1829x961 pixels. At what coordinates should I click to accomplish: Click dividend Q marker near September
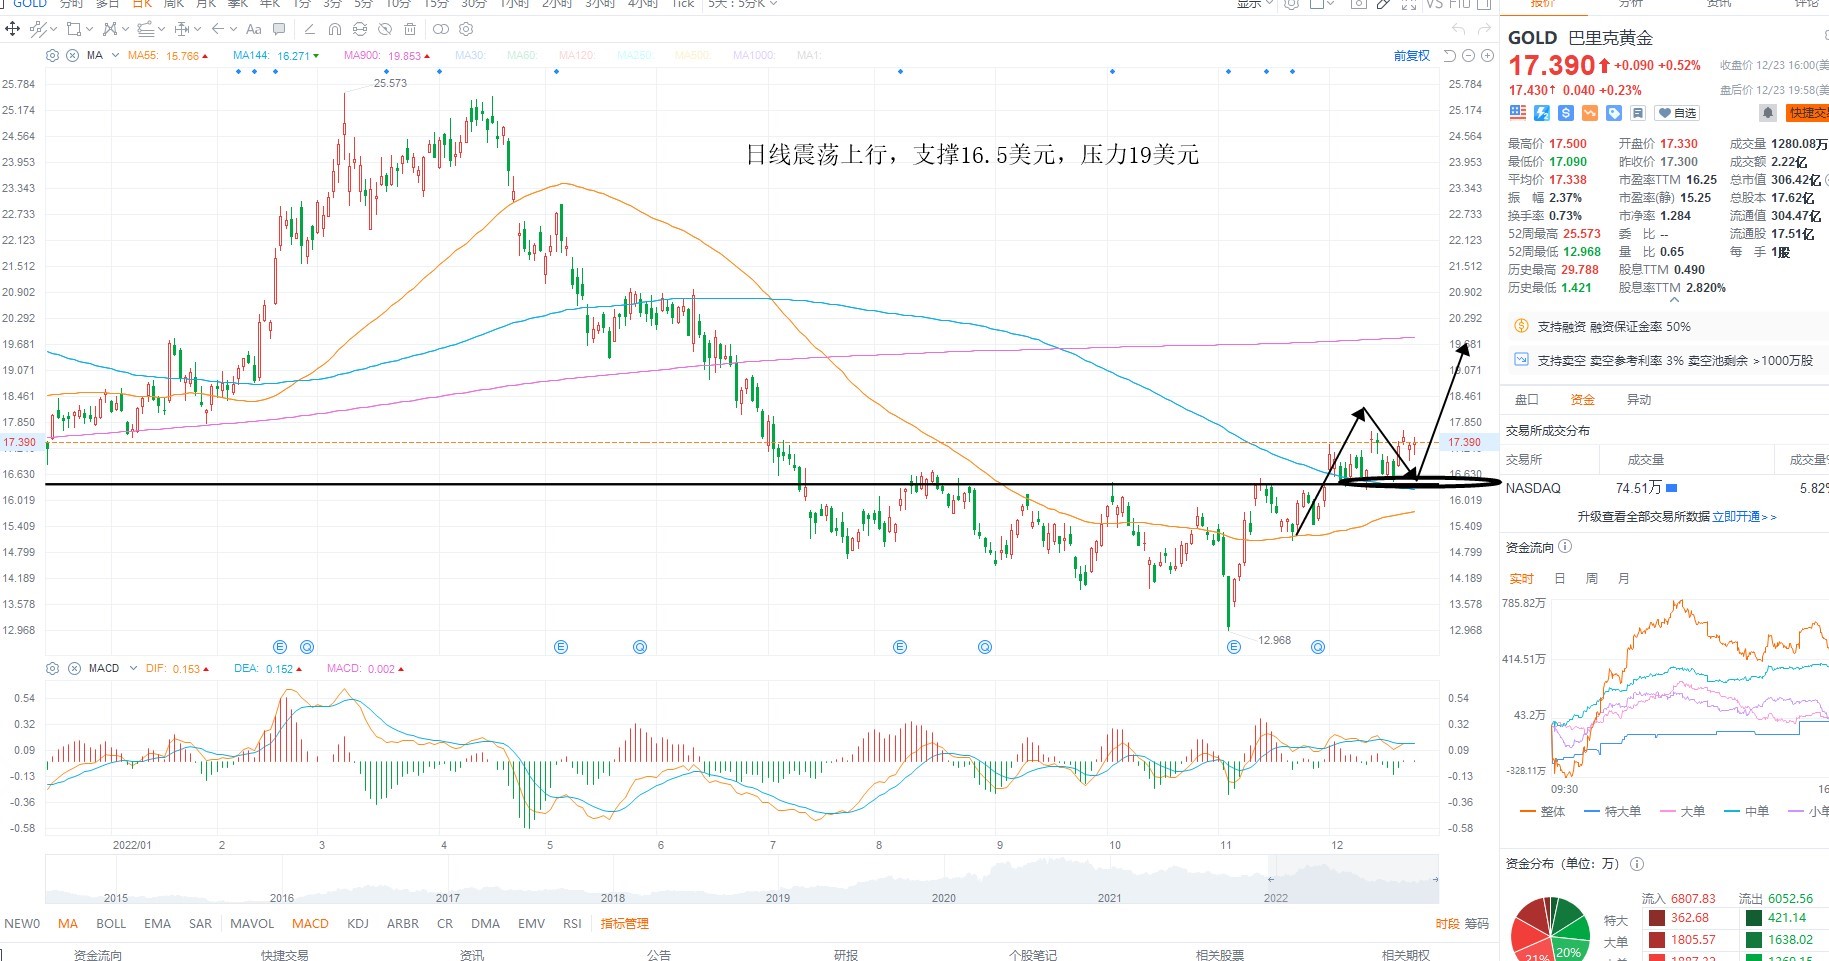click(985, 647)
